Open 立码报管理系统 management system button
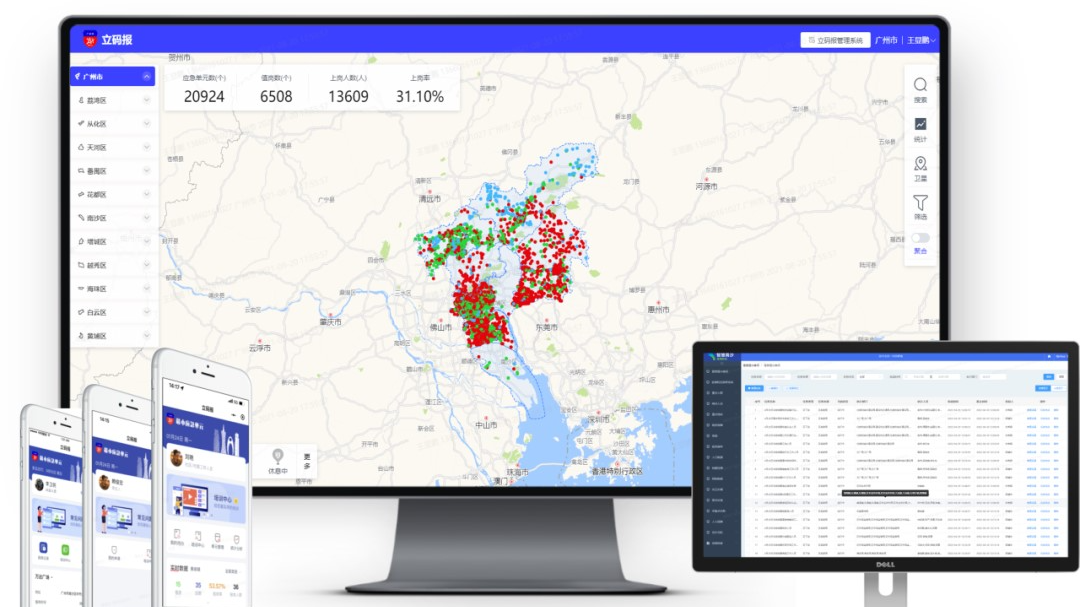Image resolution: width=1080 pixels, height=607 pixels. 834,41
